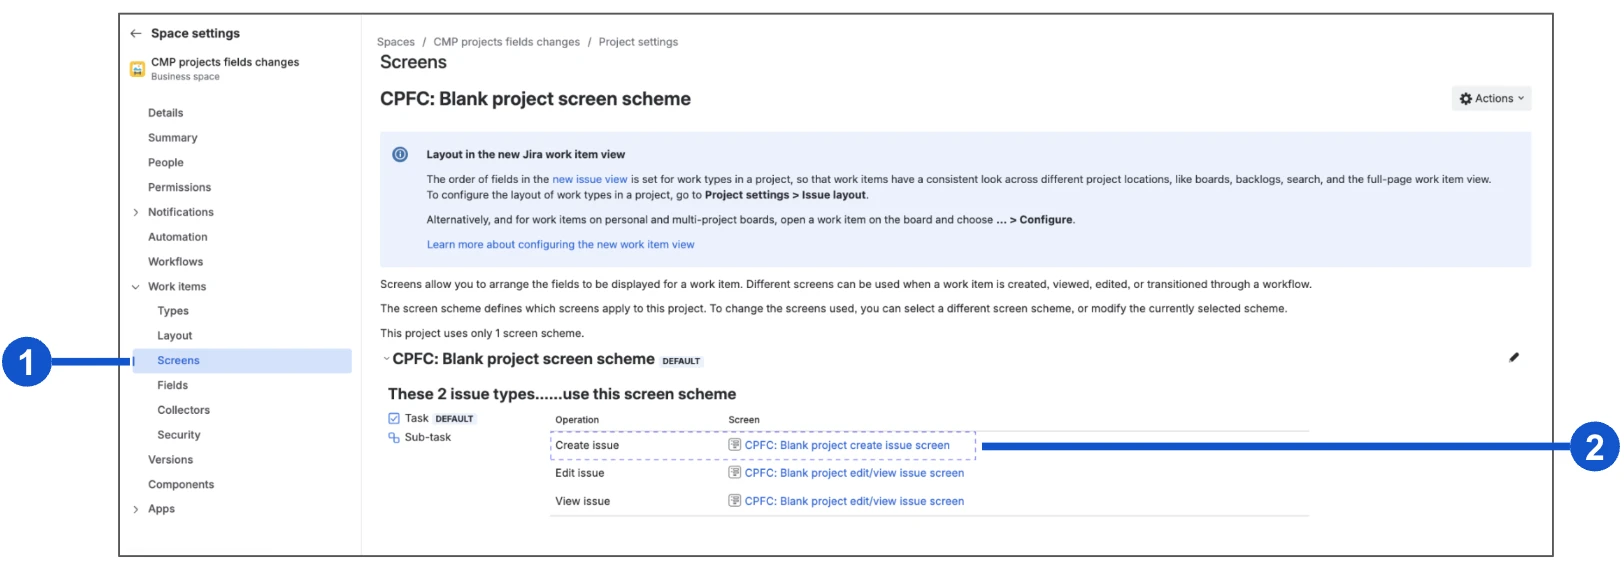Click the 'Edit issue' operation cell
The height and width of the screenshot is (576, 1624).
[x=580, y=473]
